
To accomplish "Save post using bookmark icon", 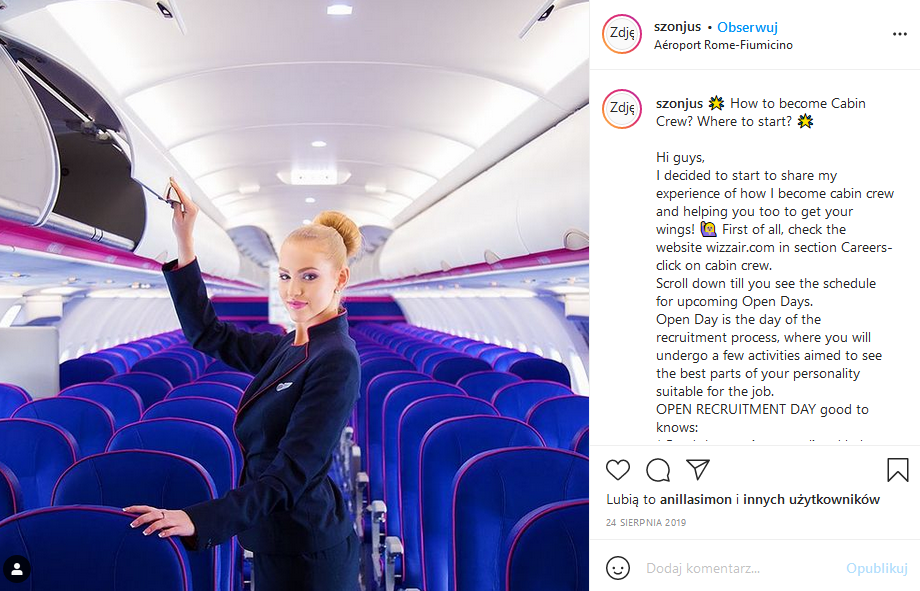I will pyautogui.click(x=898, y=470).
